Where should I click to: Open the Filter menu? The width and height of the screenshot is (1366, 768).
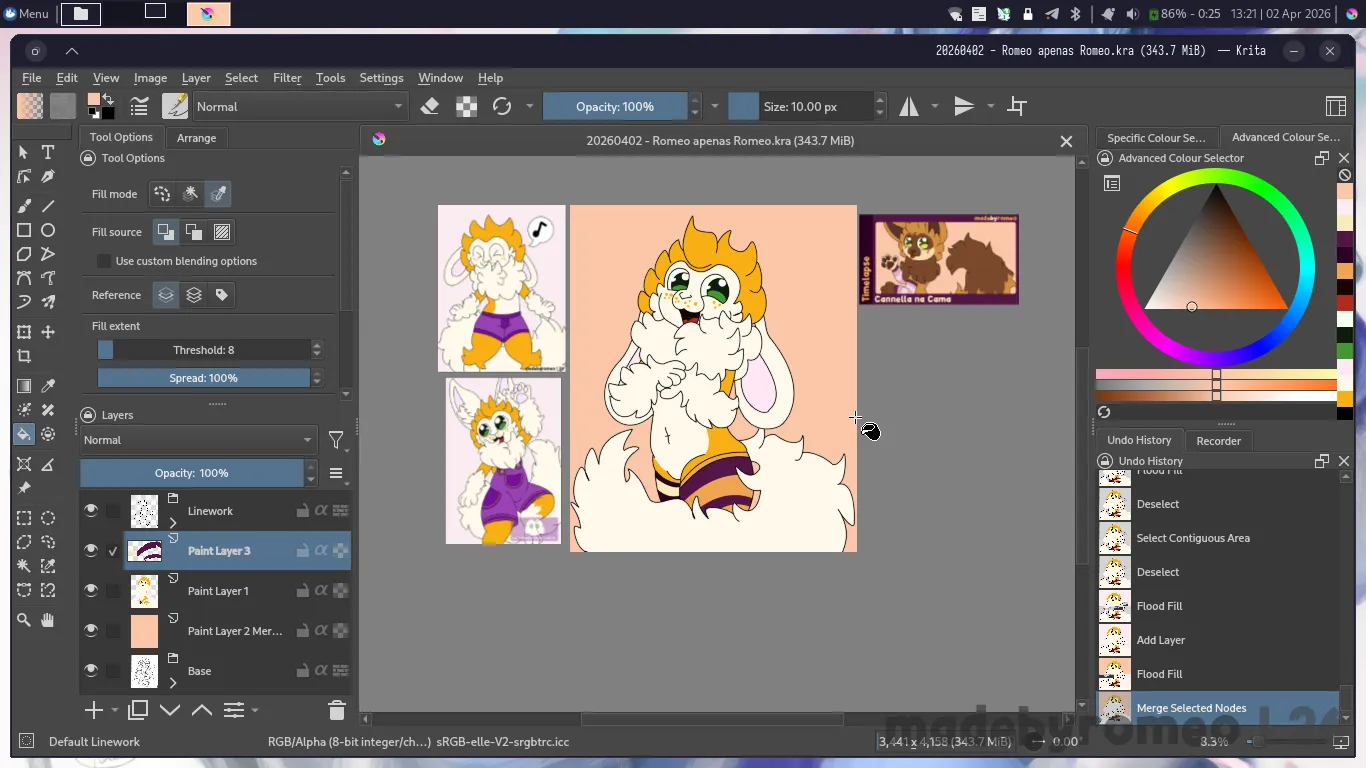click(287, 78)
